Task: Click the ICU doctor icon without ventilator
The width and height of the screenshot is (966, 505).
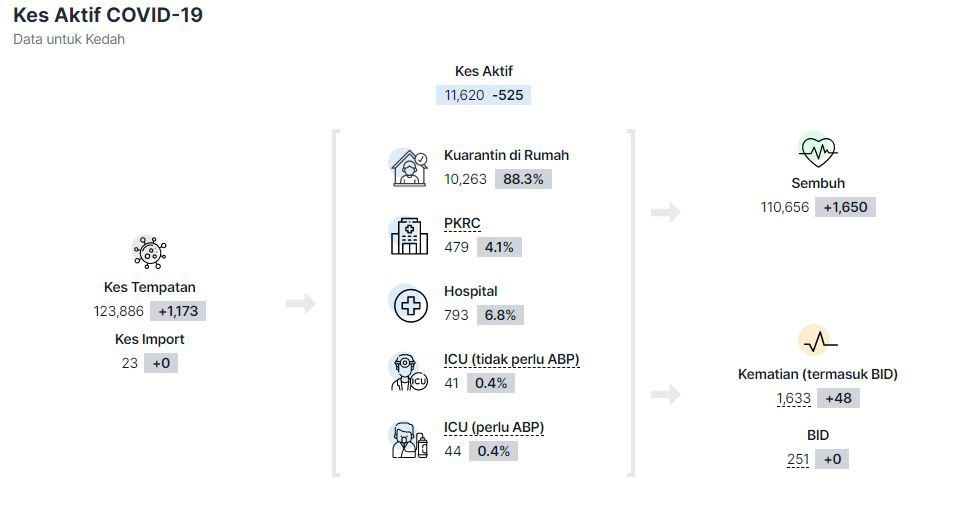Action: pyautogui.click(x=409, y=372)
